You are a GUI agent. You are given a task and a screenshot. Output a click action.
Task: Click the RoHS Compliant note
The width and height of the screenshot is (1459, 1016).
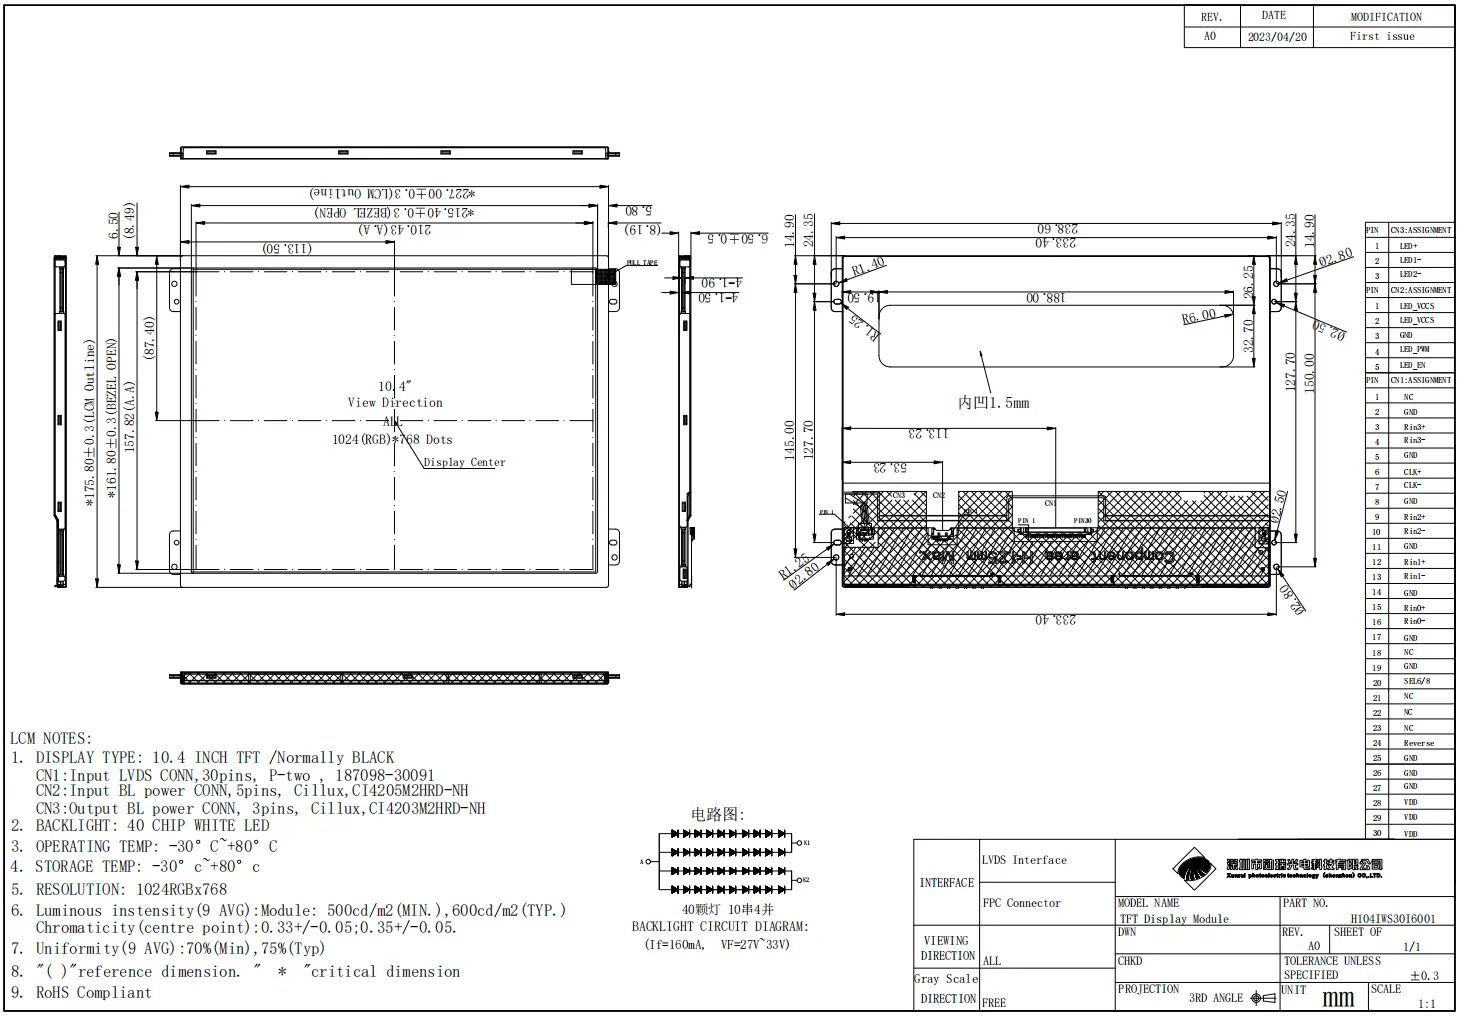93,992
